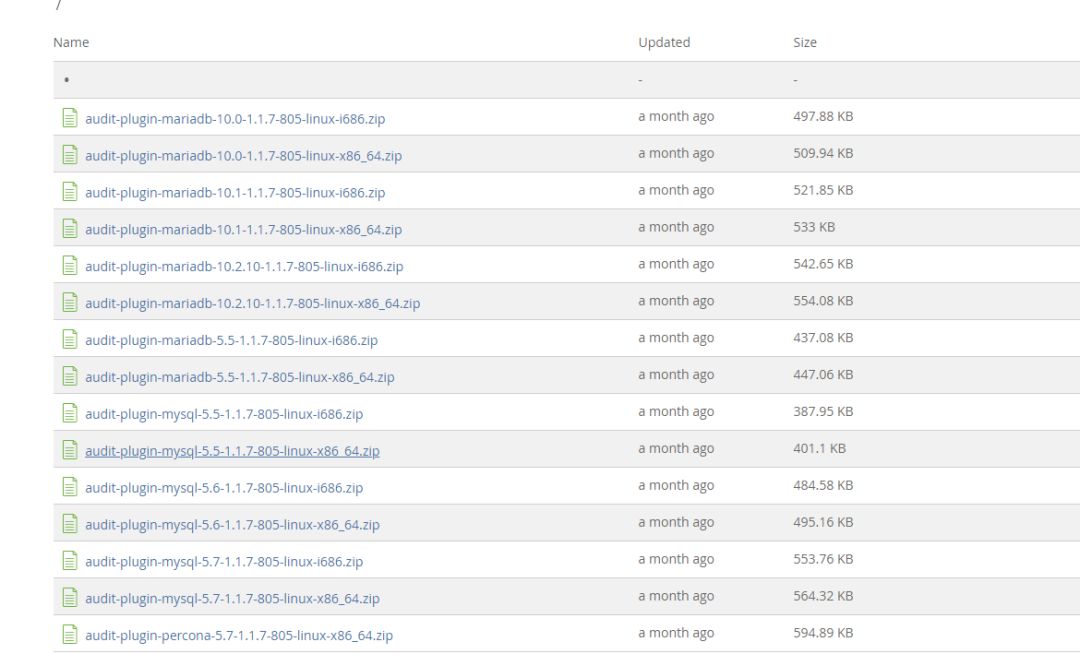The width and height of the screenshot is (1080, 654).
Task: Open audit-plugin-mysql-5.7-1.1.7-805-linux-x86_64.zip link
Action: 232,599
